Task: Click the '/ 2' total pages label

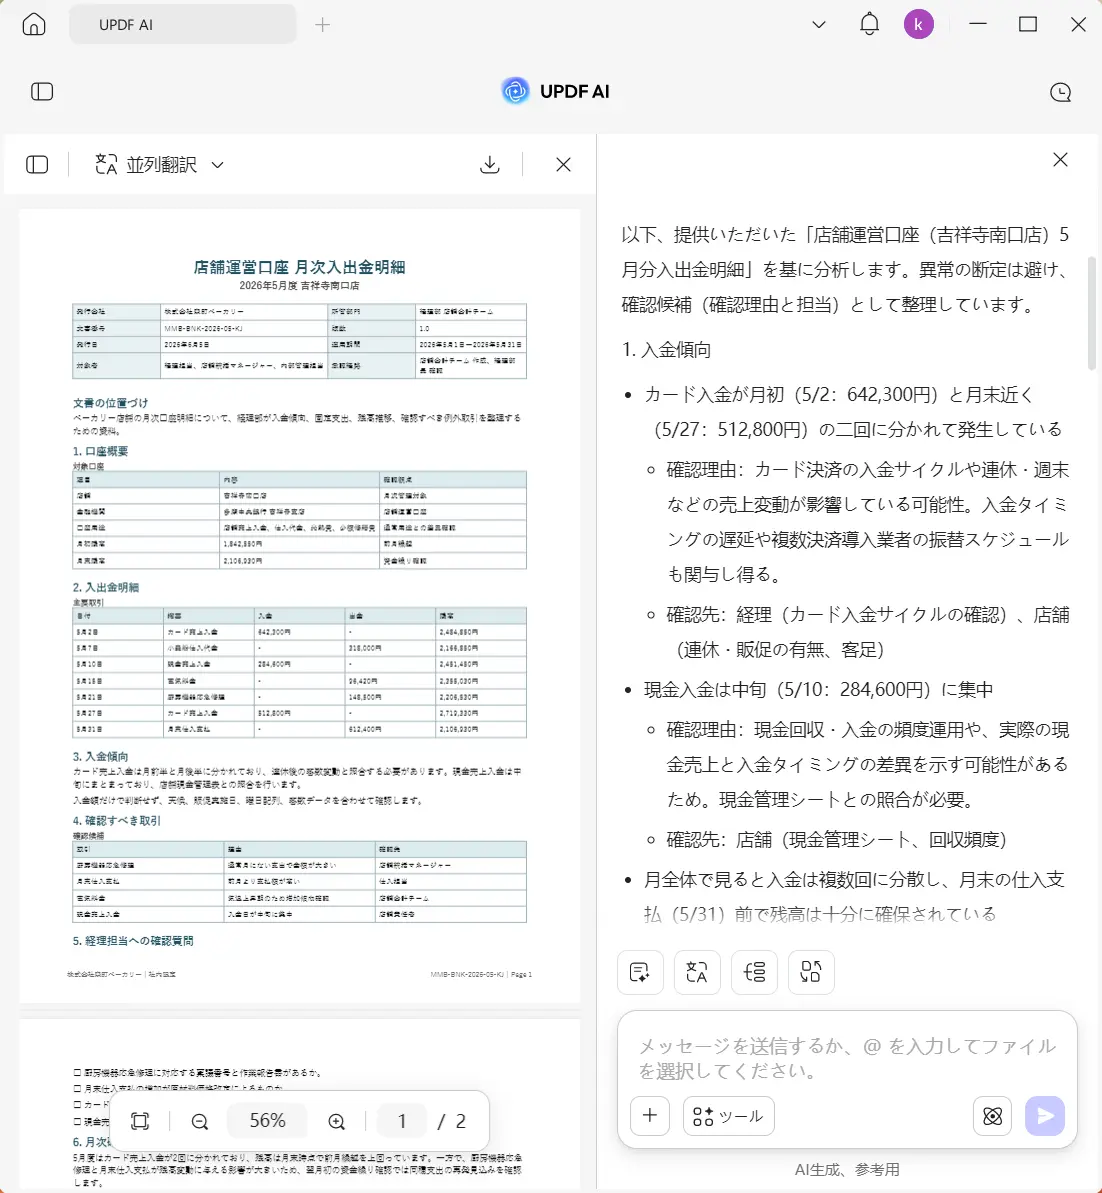Action: coord(451,1121)
